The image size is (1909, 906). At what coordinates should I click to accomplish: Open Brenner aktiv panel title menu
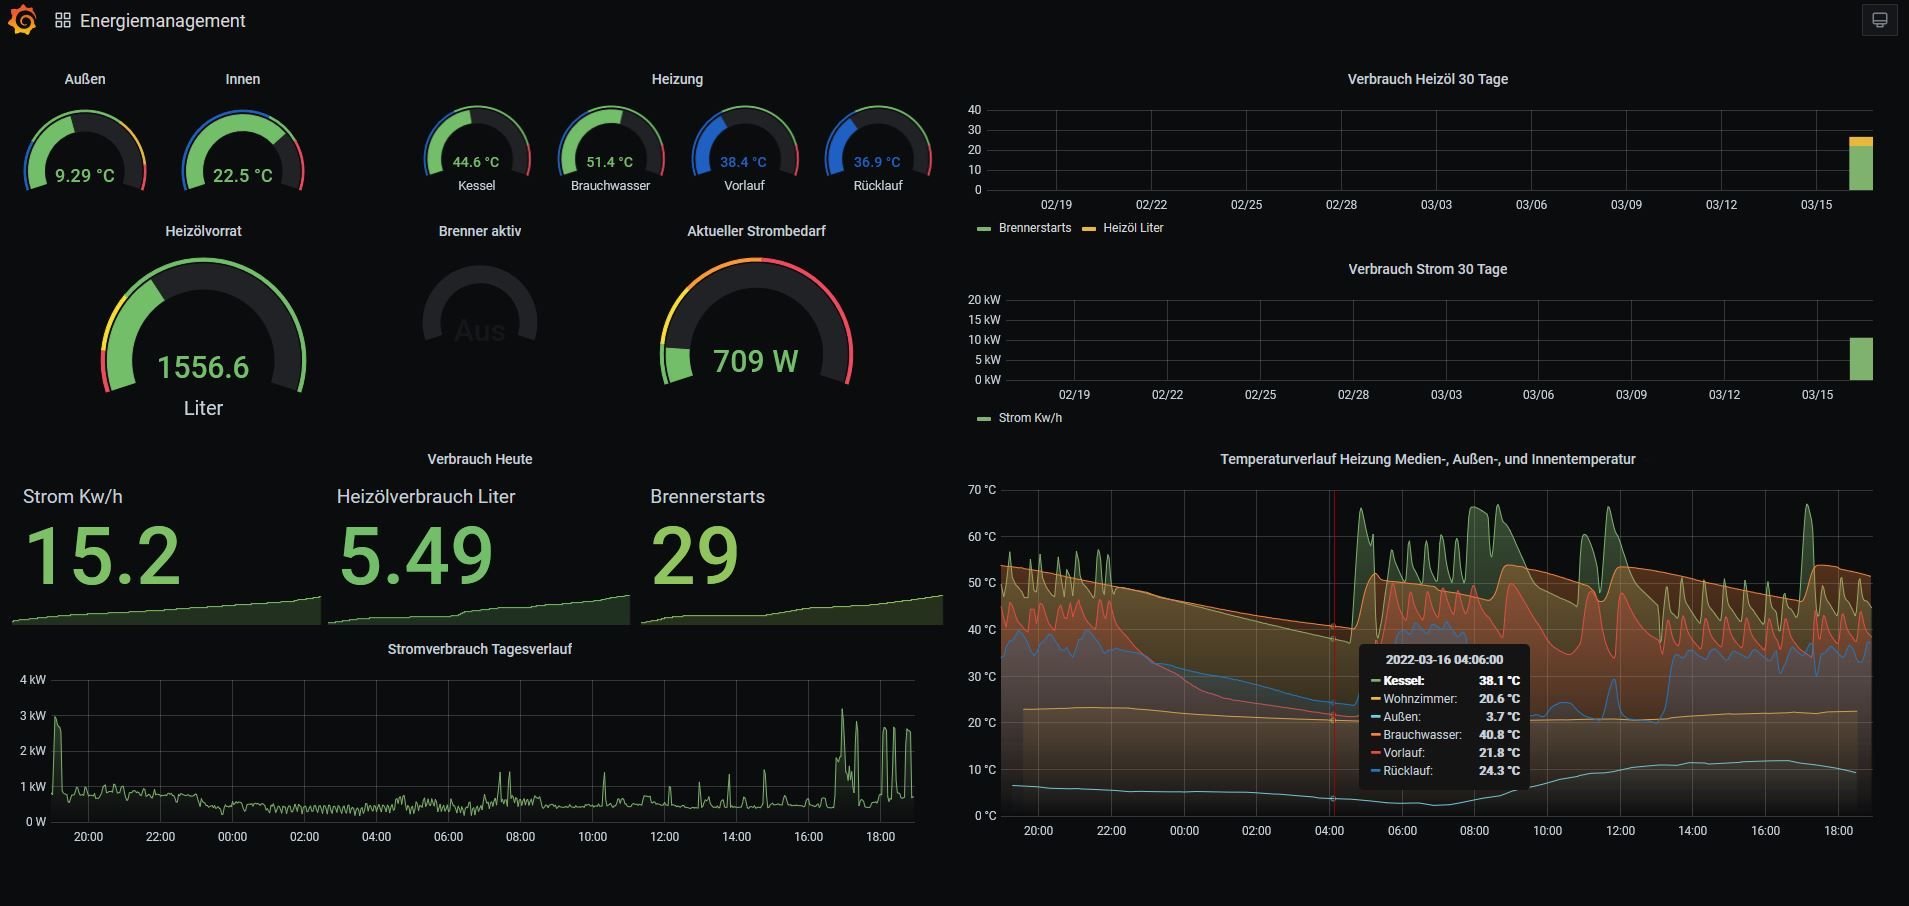[480, 231]
